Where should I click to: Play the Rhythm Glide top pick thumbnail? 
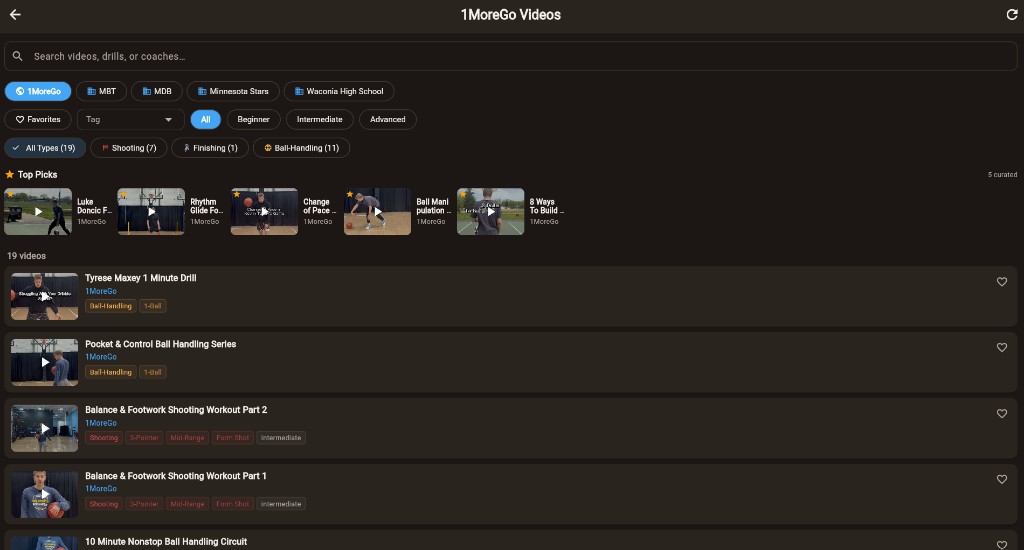click(x=151, y=212)
